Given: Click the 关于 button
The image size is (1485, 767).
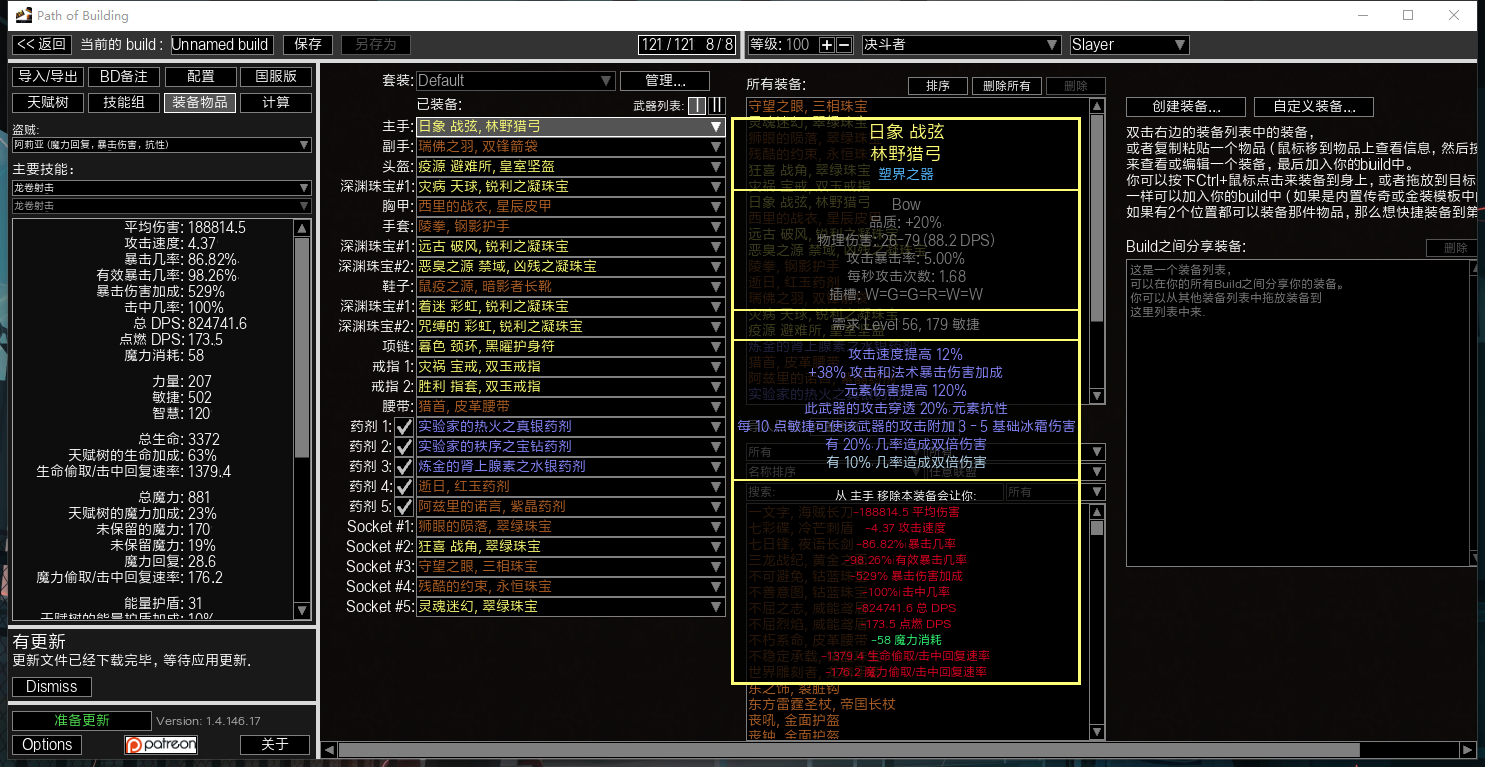Looking at the screenshot, I should point(275,744).
